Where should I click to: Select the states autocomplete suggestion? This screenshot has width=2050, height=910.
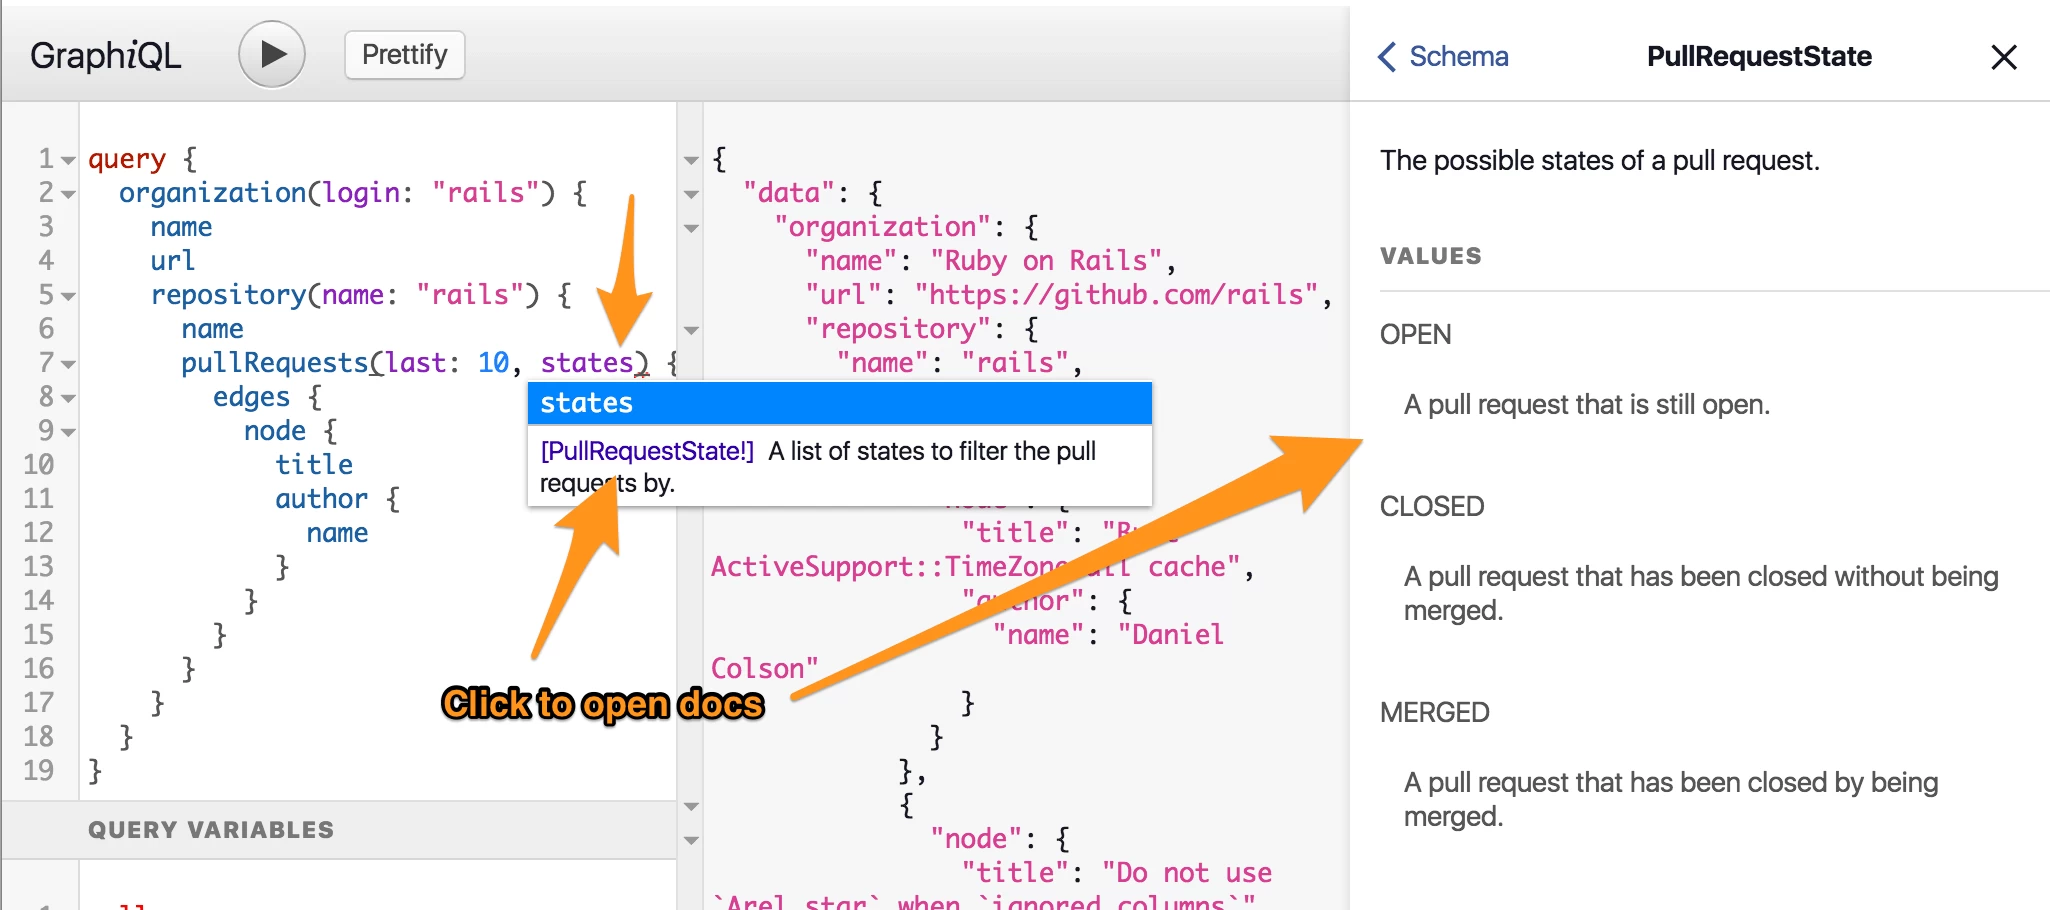point(838,403)
